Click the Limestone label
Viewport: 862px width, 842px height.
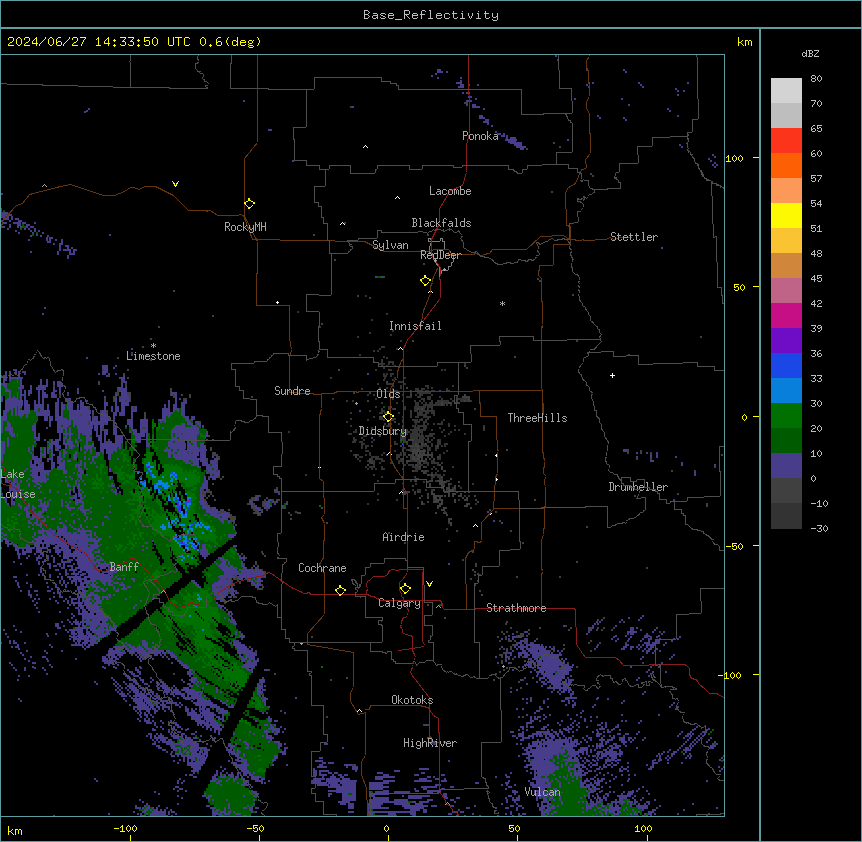153,356
